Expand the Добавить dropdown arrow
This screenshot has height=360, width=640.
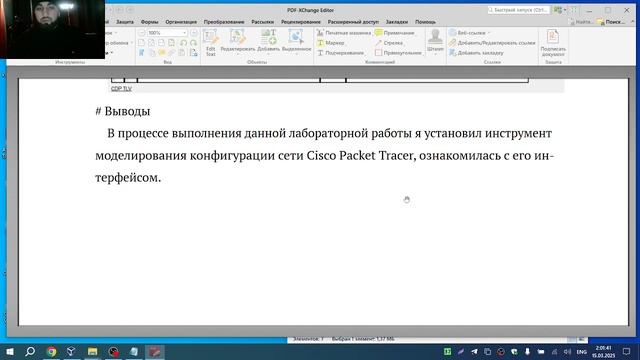pos(269,54)
